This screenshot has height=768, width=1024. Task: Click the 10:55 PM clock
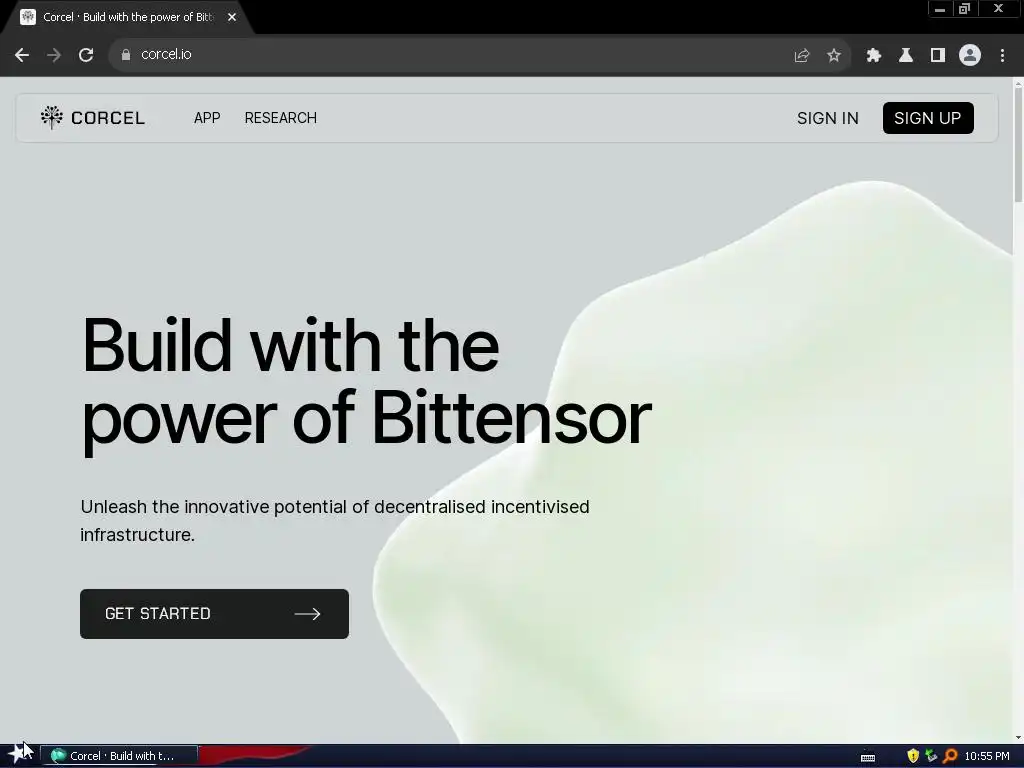coord(987,756)
